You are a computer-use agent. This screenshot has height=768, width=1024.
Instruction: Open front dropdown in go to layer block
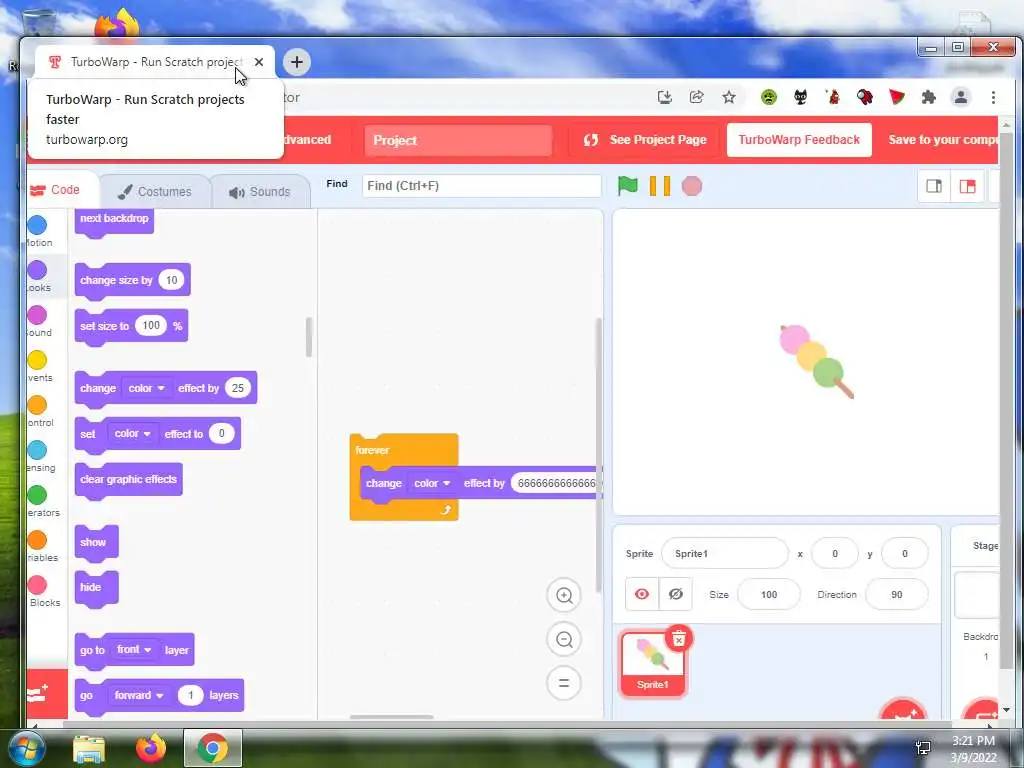[134, 650]
